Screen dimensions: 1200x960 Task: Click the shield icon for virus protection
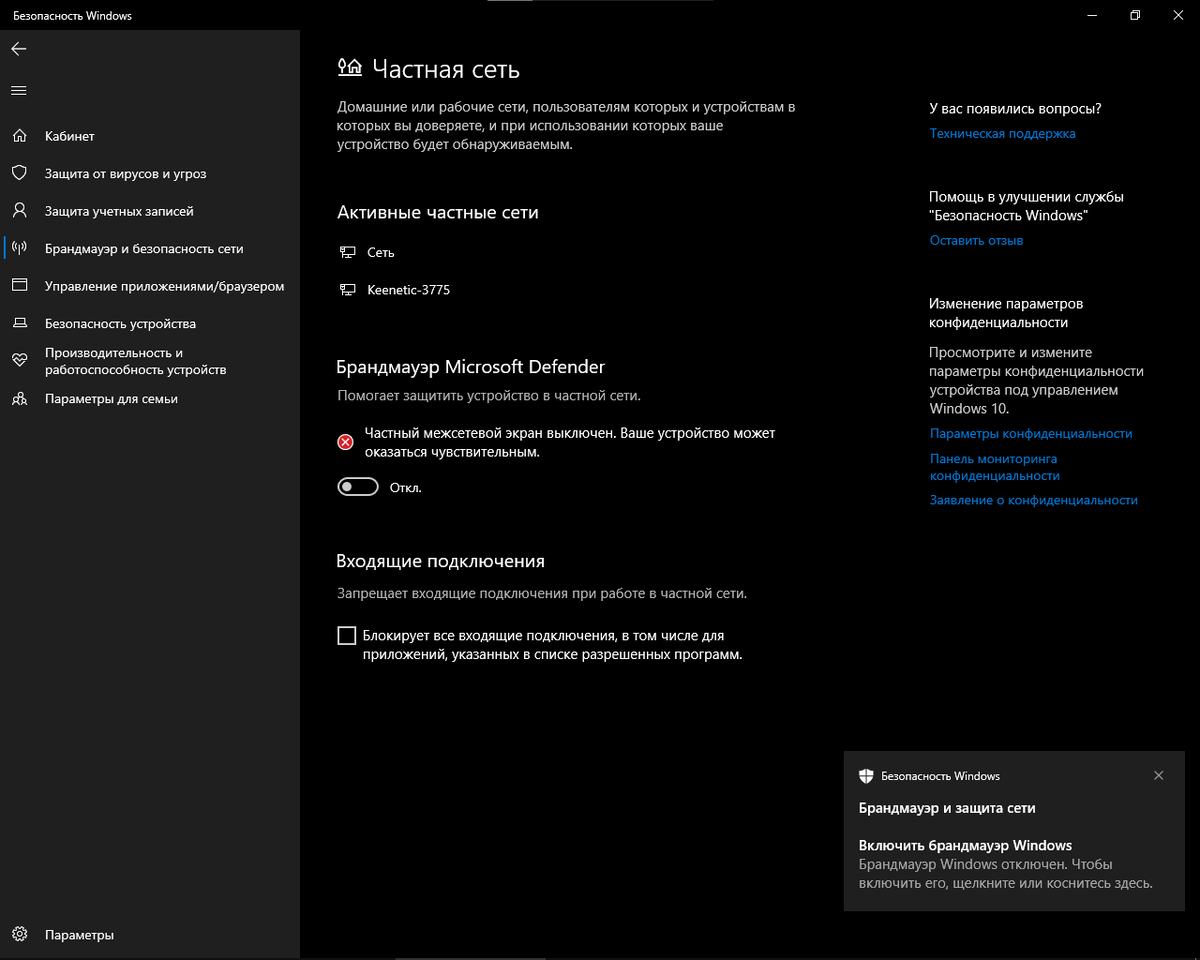(19, 173)
